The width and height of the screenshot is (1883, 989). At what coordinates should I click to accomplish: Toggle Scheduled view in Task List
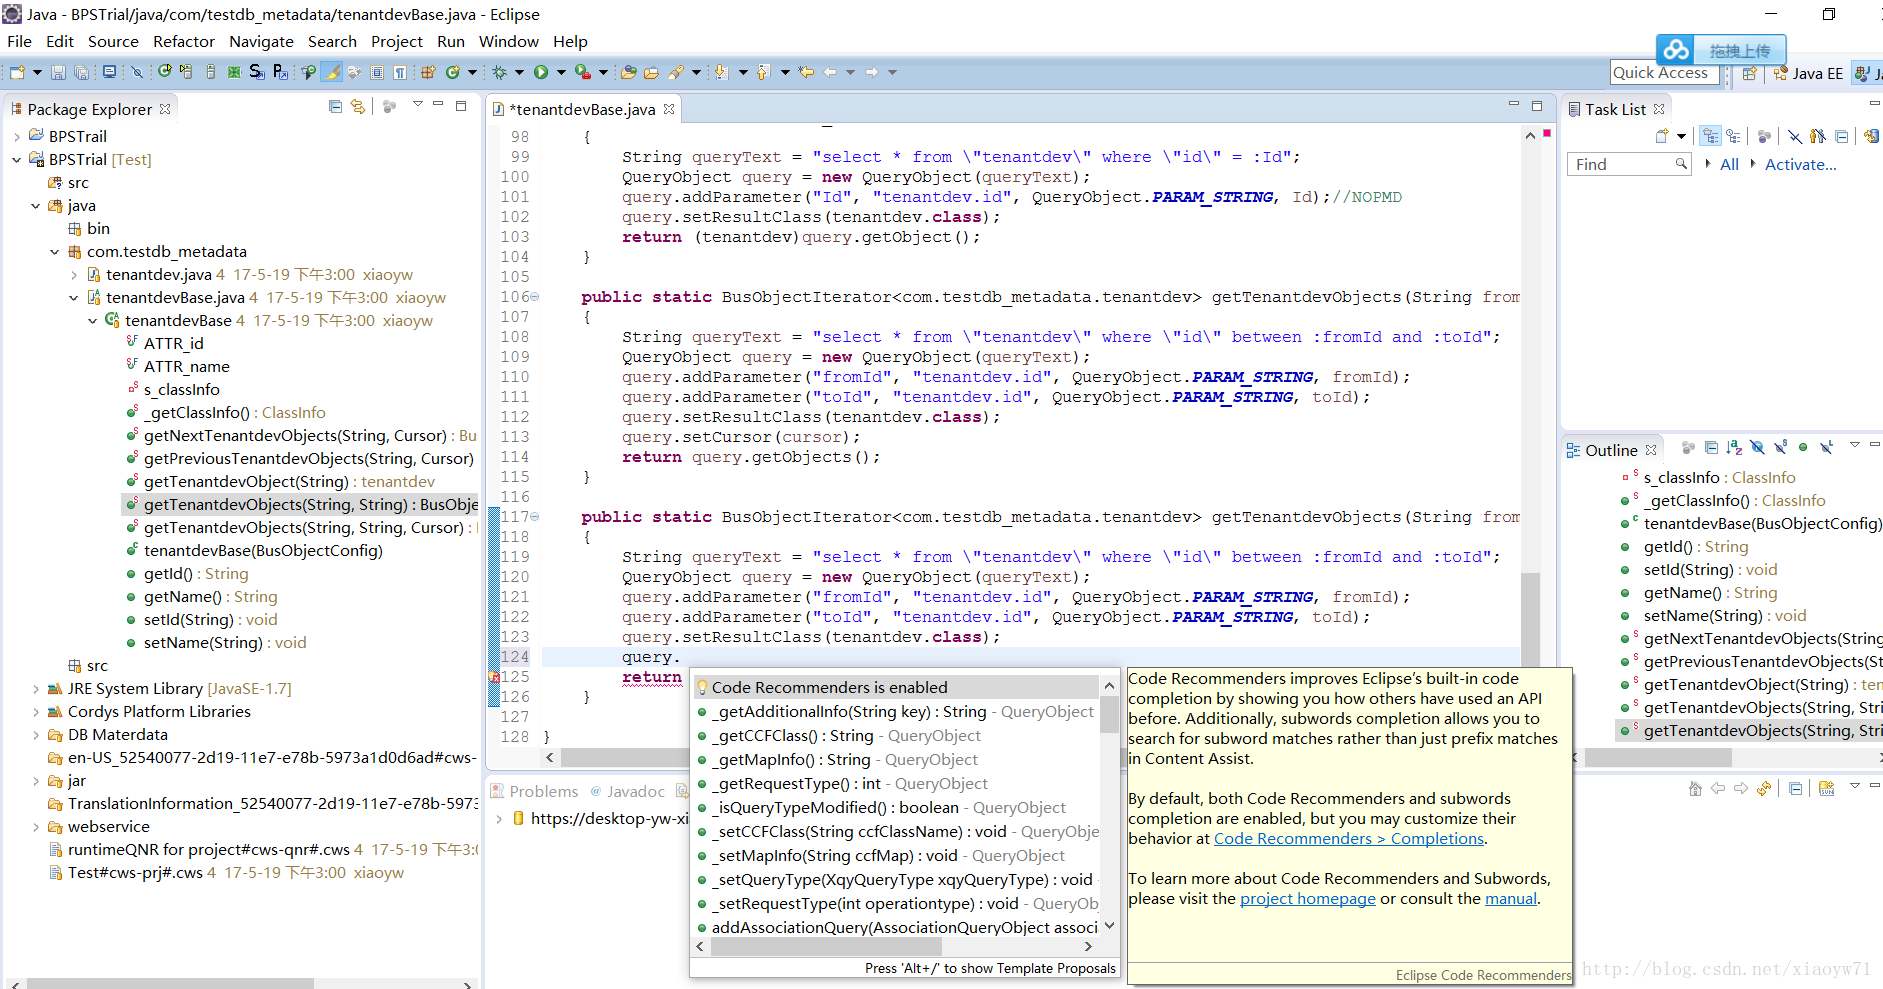pos(1733,136)
